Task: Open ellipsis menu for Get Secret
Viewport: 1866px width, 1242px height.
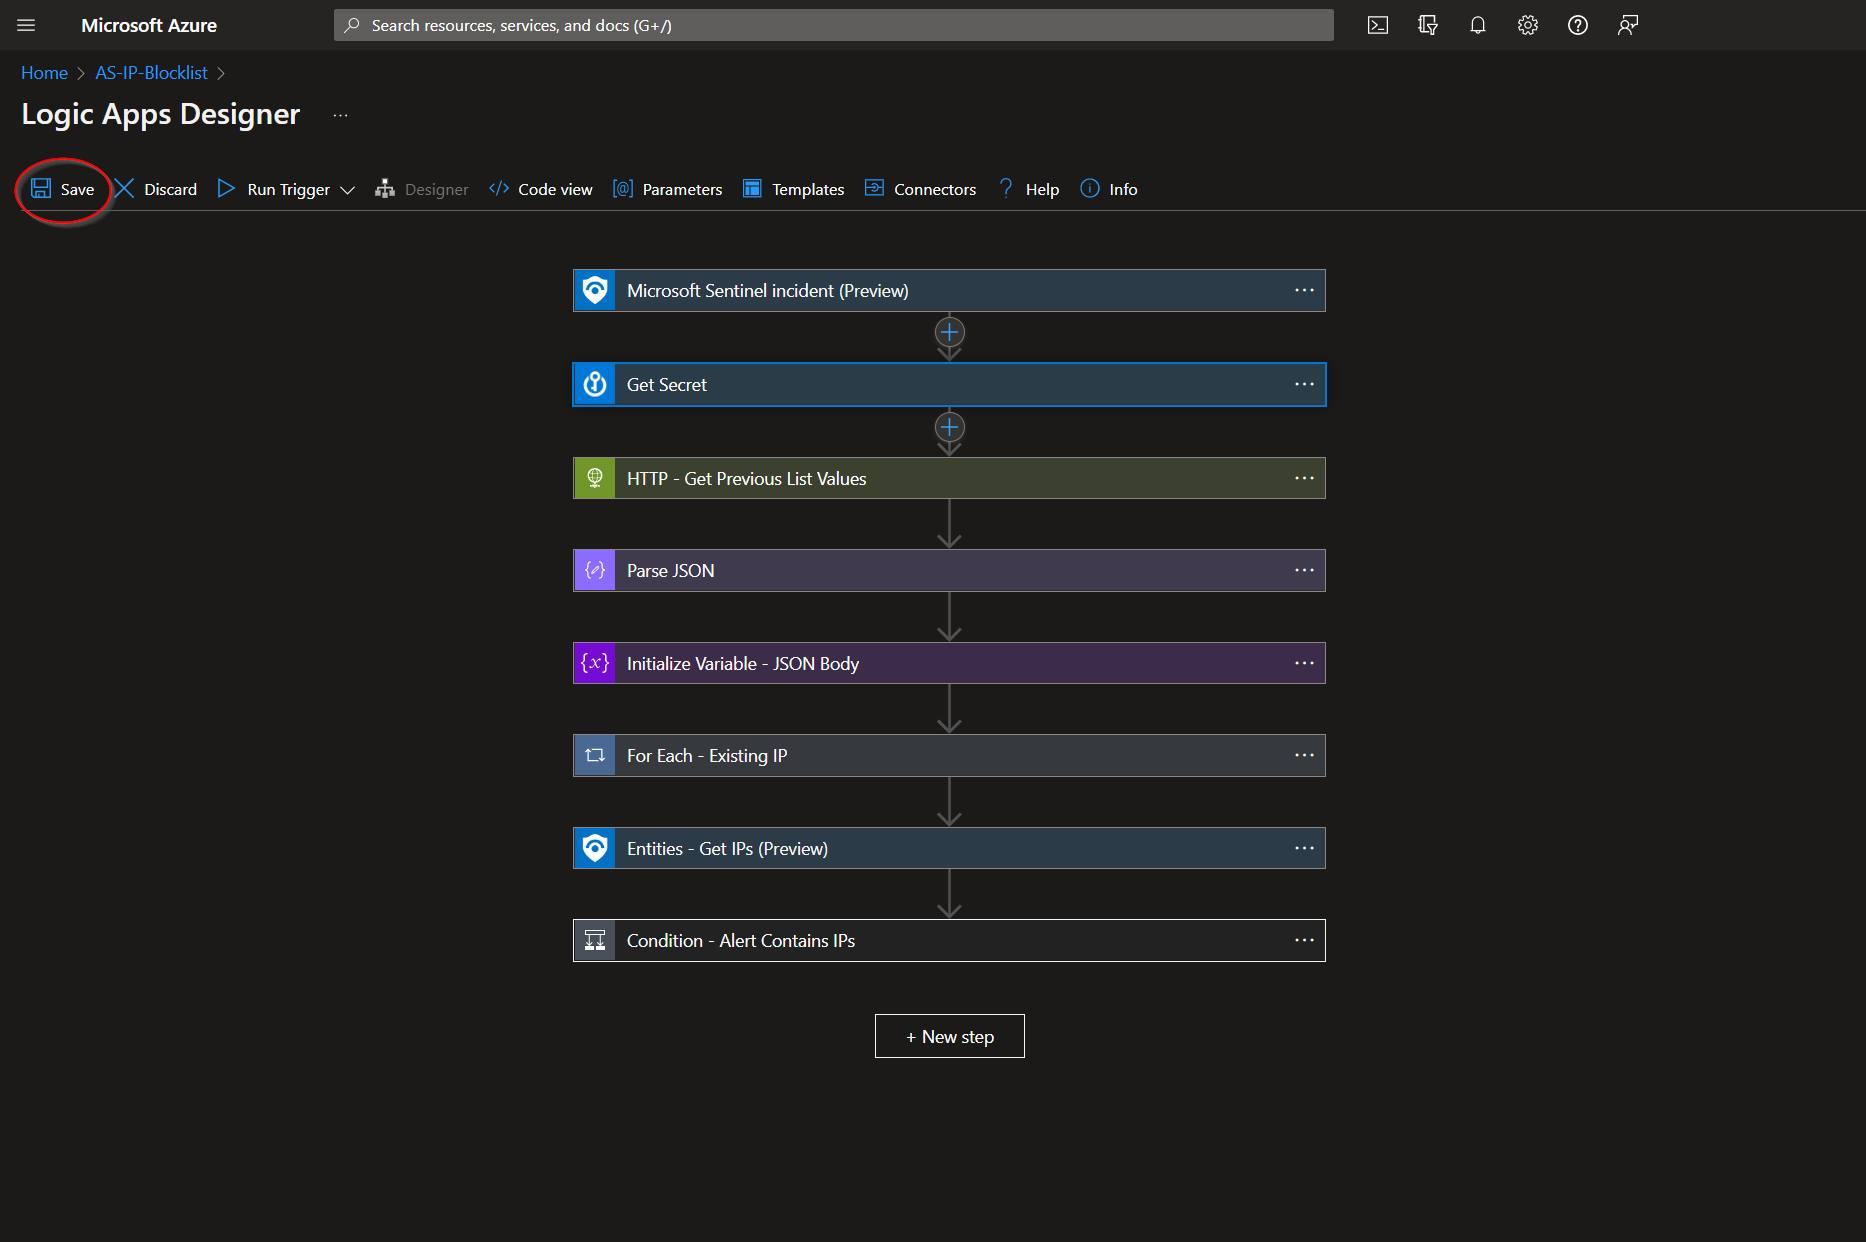Action: tap(1304, 384)
